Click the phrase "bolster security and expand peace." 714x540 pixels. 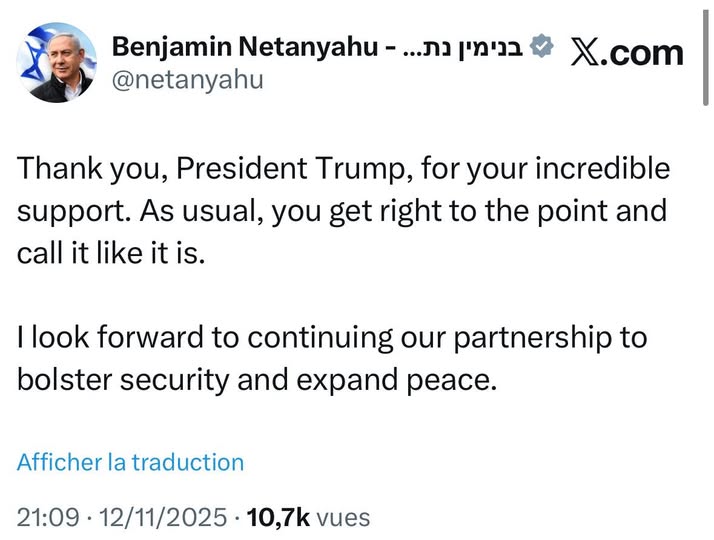(257, 381)
